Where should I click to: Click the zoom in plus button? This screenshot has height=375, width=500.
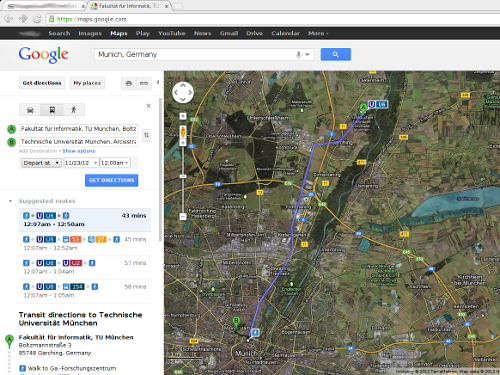click(183, 116)
